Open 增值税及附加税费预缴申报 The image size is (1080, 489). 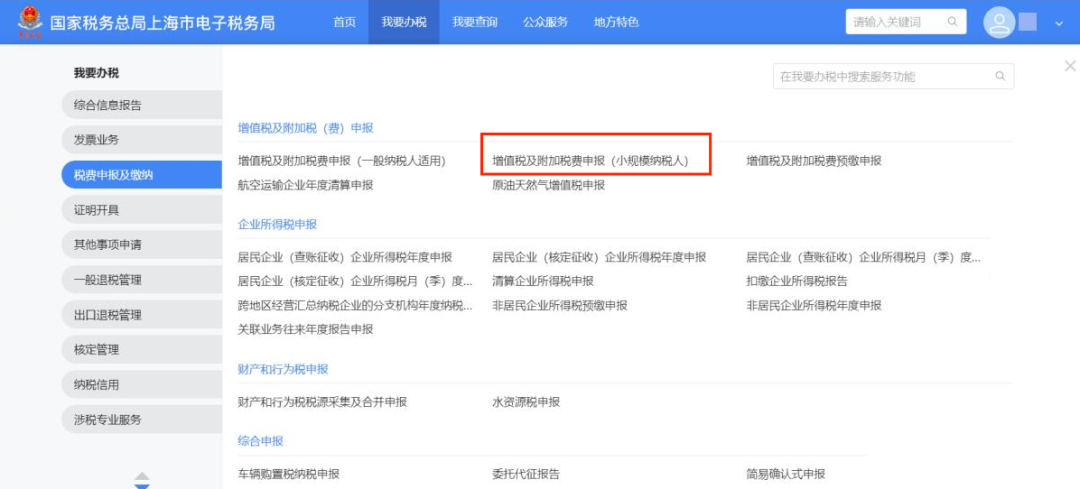click(814, 161)
